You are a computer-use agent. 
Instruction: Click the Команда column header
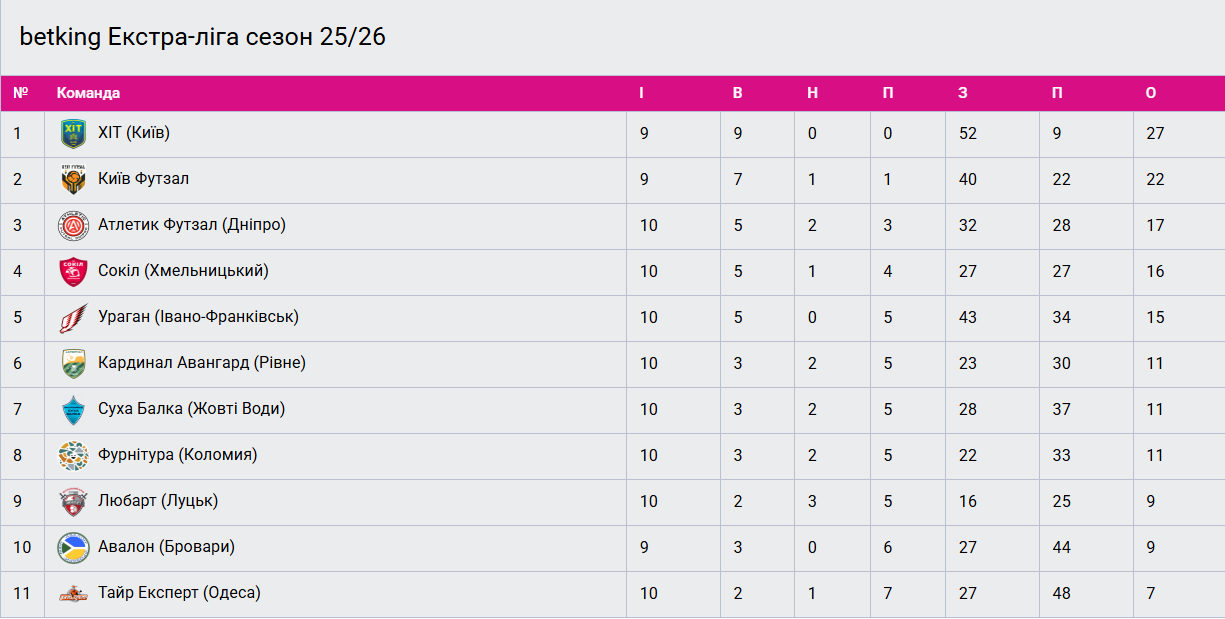tap(88, 93)
